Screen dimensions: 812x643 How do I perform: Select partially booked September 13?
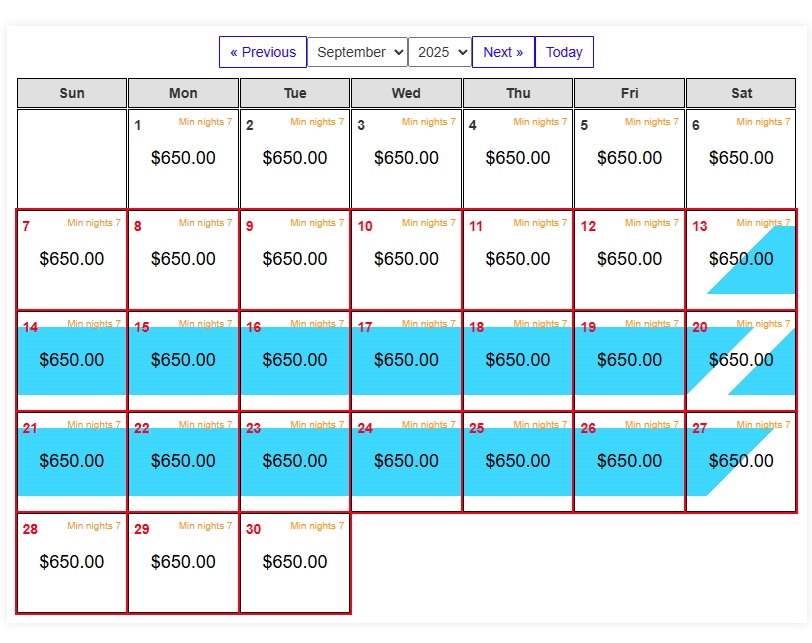741,259
